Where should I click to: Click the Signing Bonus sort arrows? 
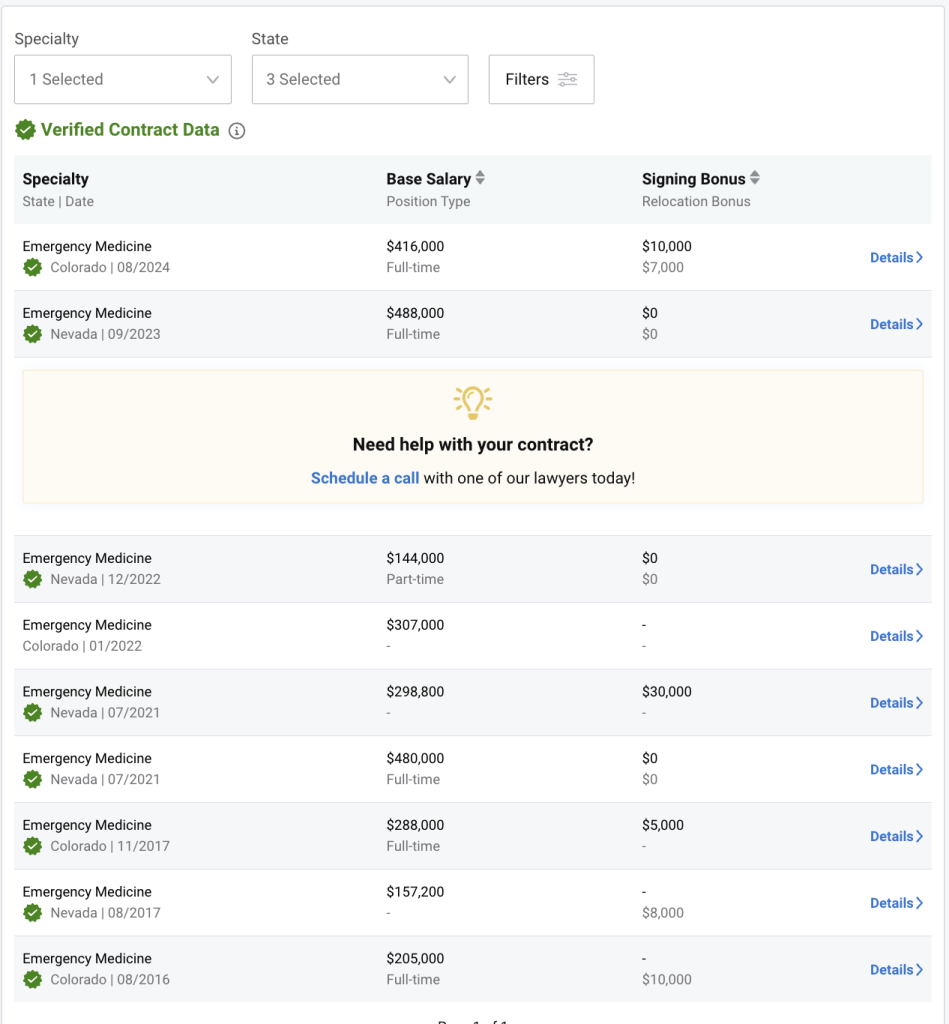[x=755, y=178]
